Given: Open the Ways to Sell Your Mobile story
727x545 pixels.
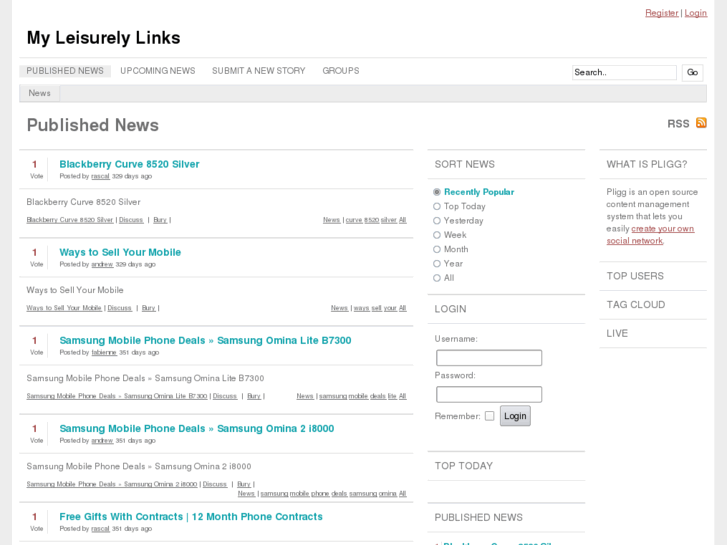Looking at the screenshot, I should (120, 252).
